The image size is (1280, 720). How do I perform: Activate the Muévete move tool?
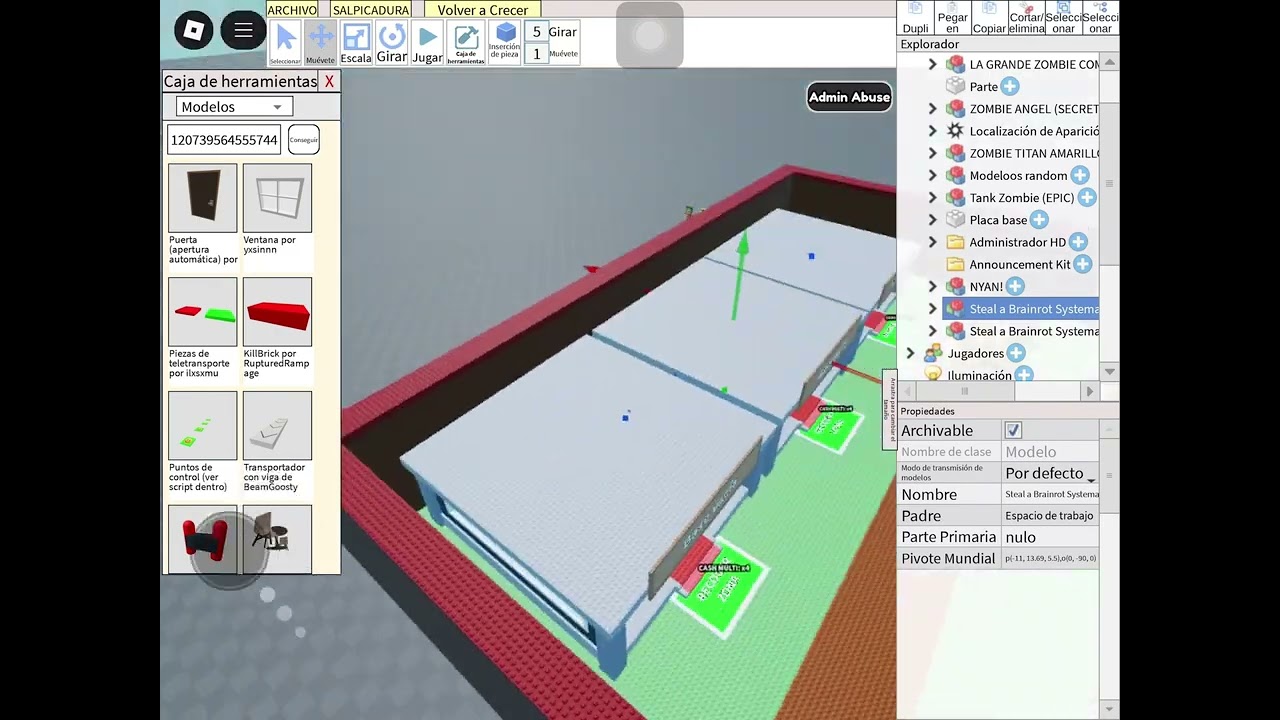[x=321, y=43]
